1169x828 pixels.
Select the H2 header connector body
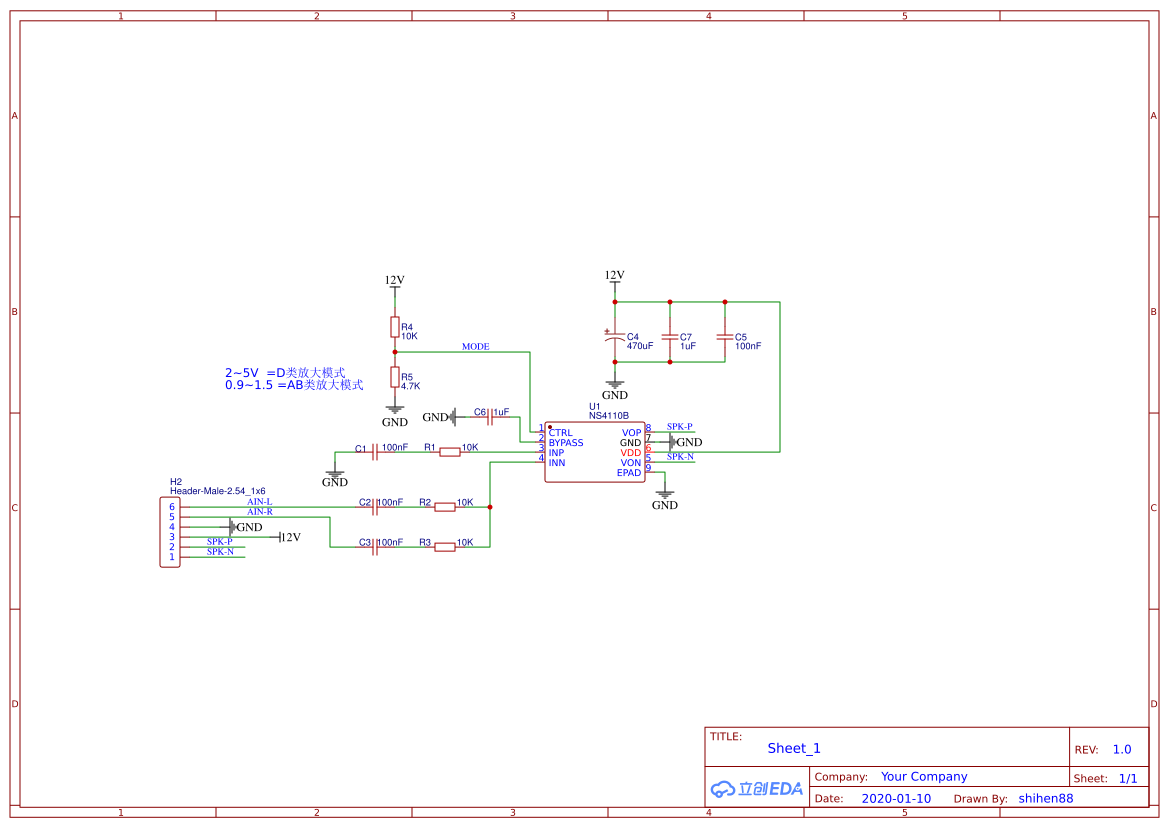point(170,532)
